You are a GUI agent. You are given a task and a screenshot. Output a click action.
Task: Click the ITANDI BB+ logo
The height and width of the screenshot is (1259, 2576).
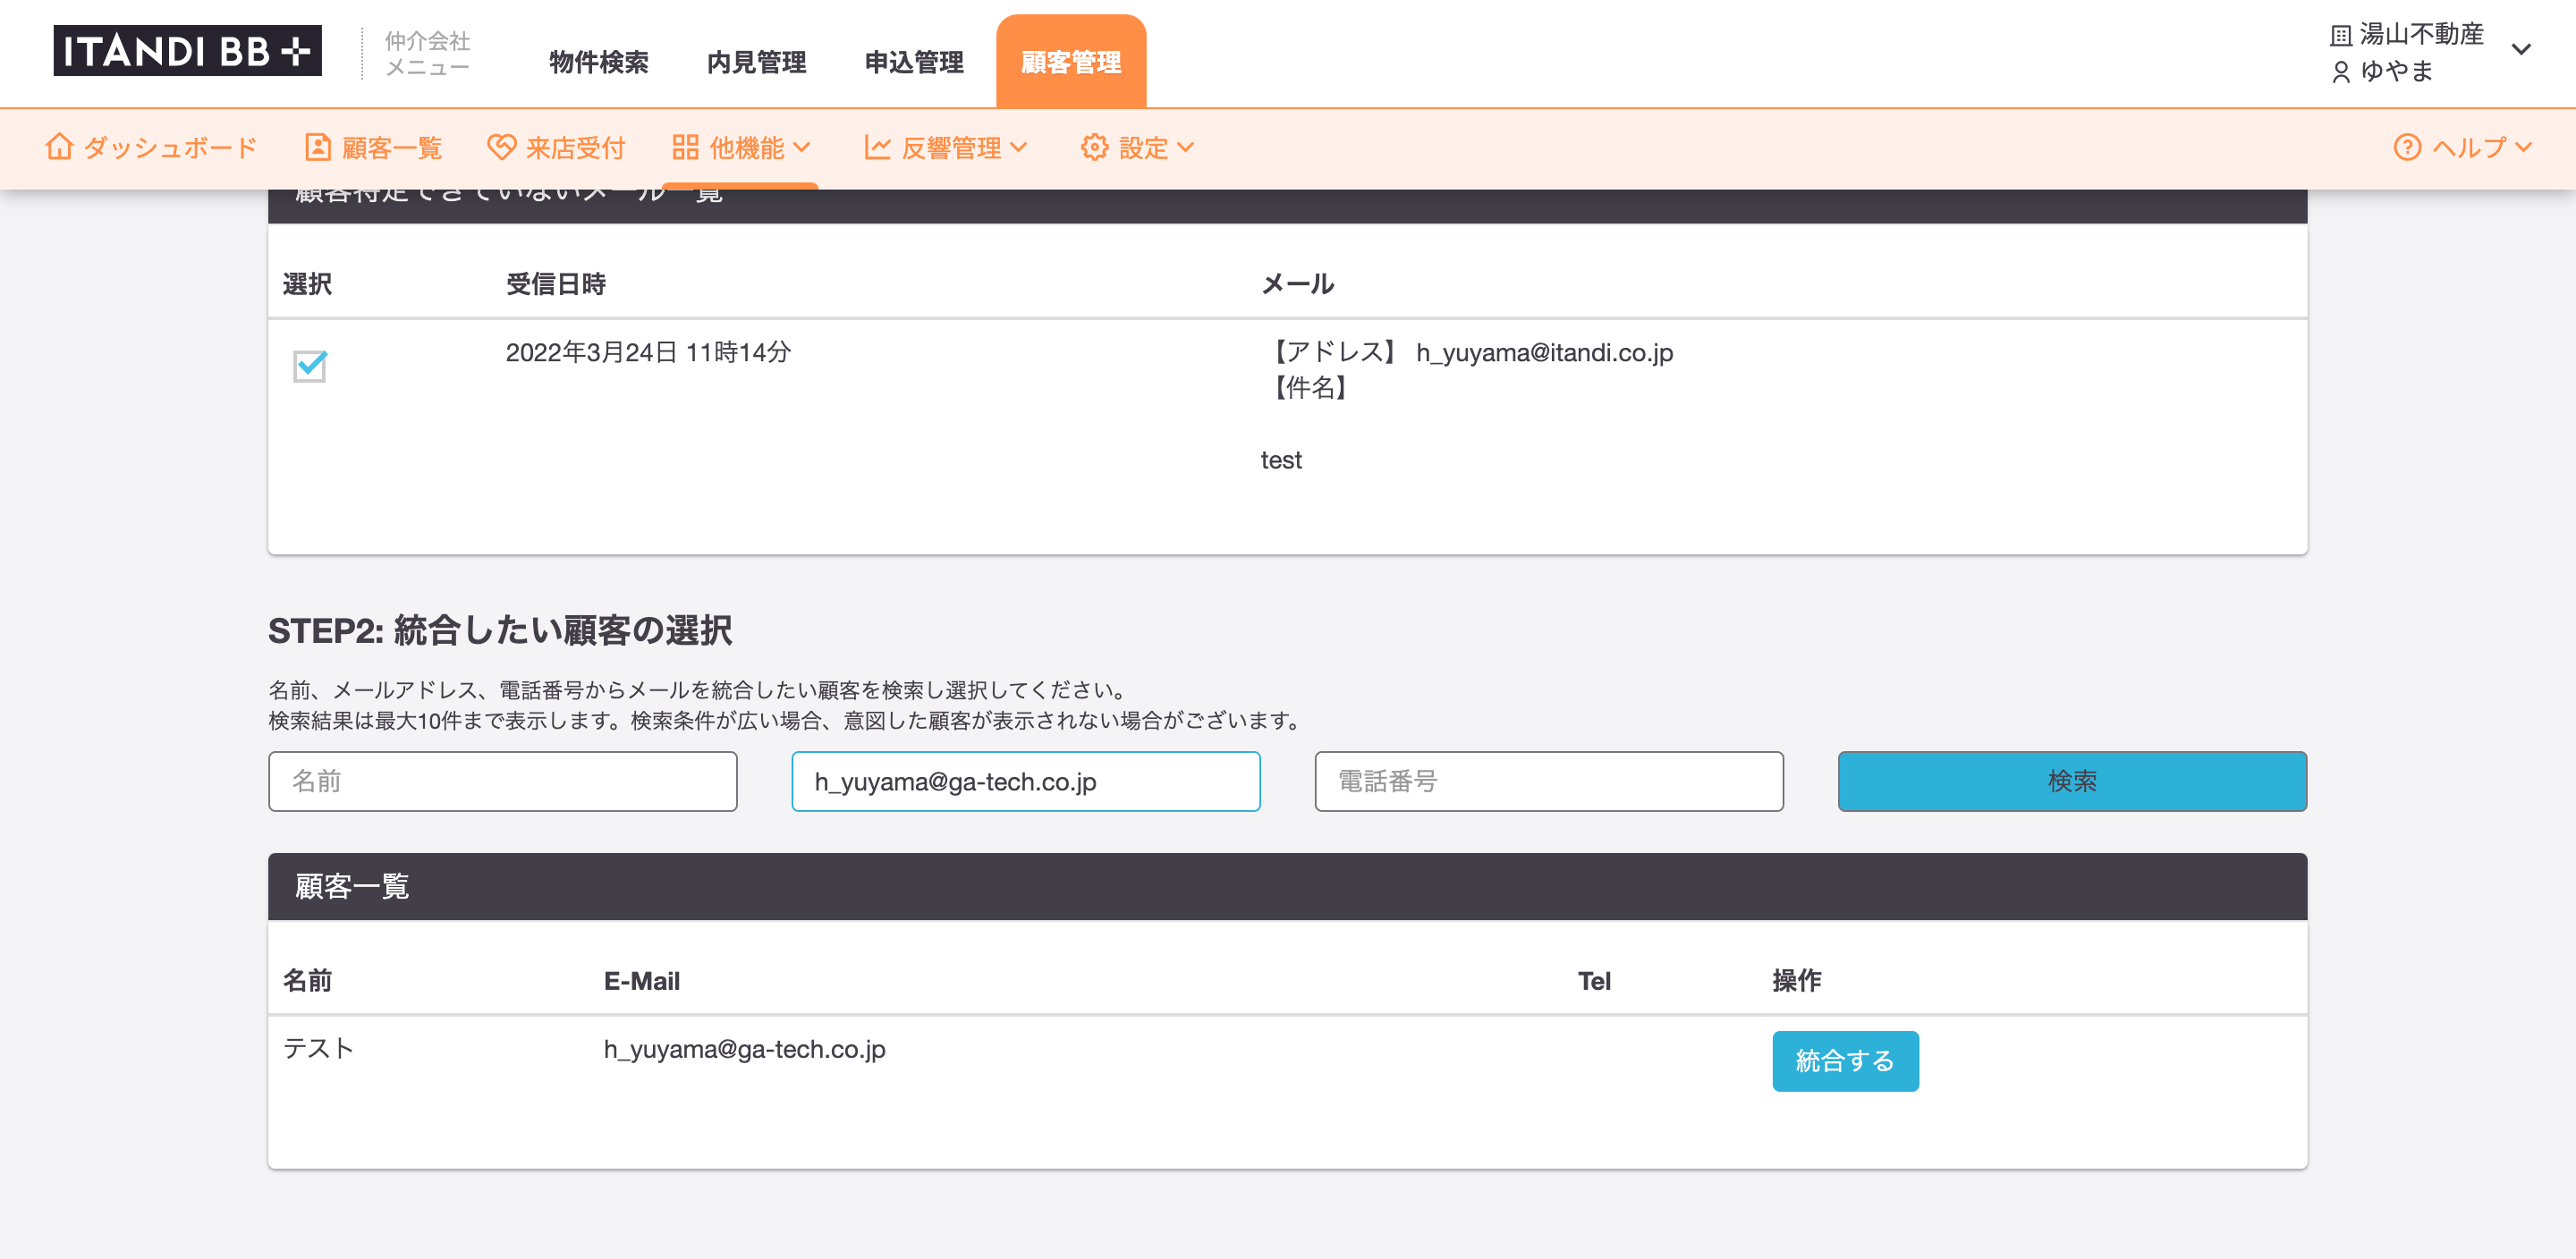click(187, 51)
